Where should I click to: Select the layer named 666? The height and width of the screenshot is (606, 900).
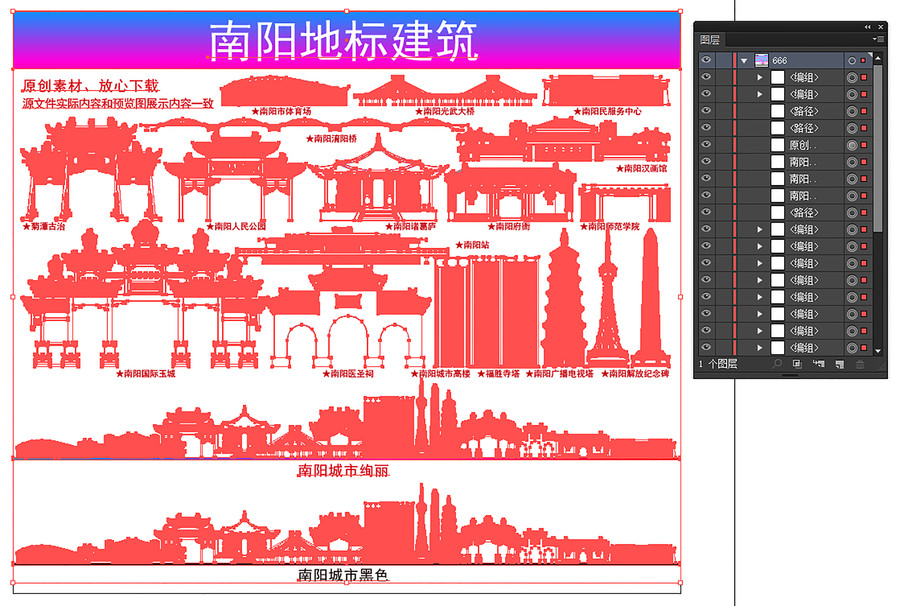pyautogui.click(x=788, y=60)
